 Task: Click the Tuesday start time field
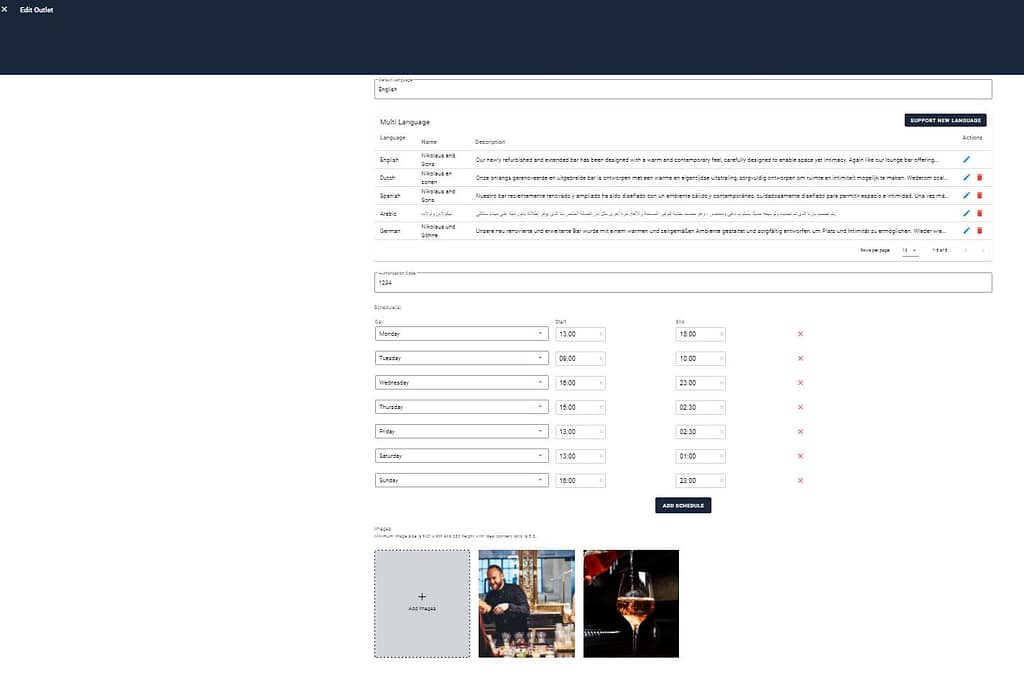tap(580, 358)
